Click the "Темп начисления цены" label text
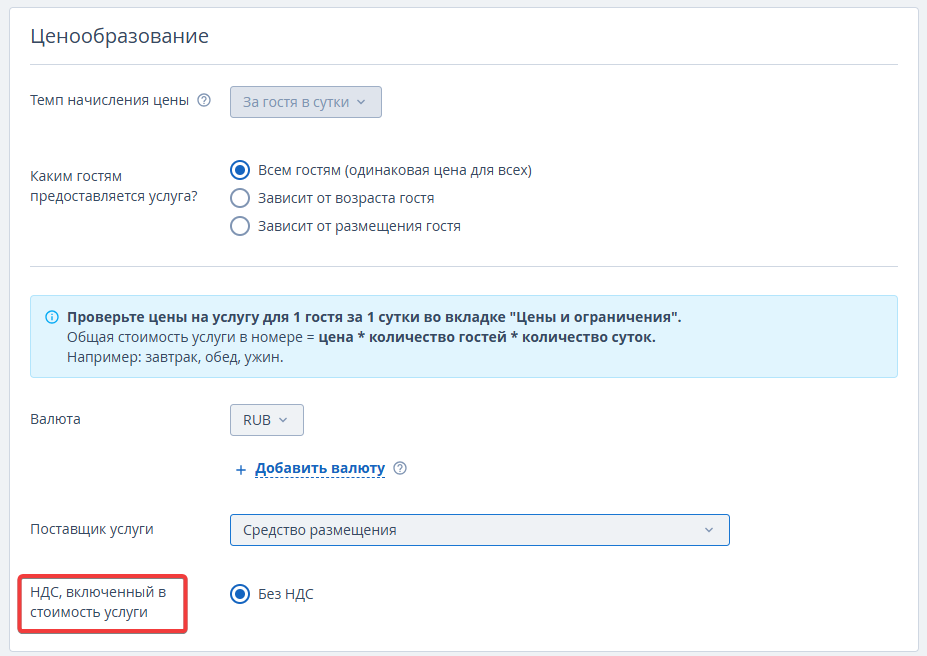 [110, 101]
